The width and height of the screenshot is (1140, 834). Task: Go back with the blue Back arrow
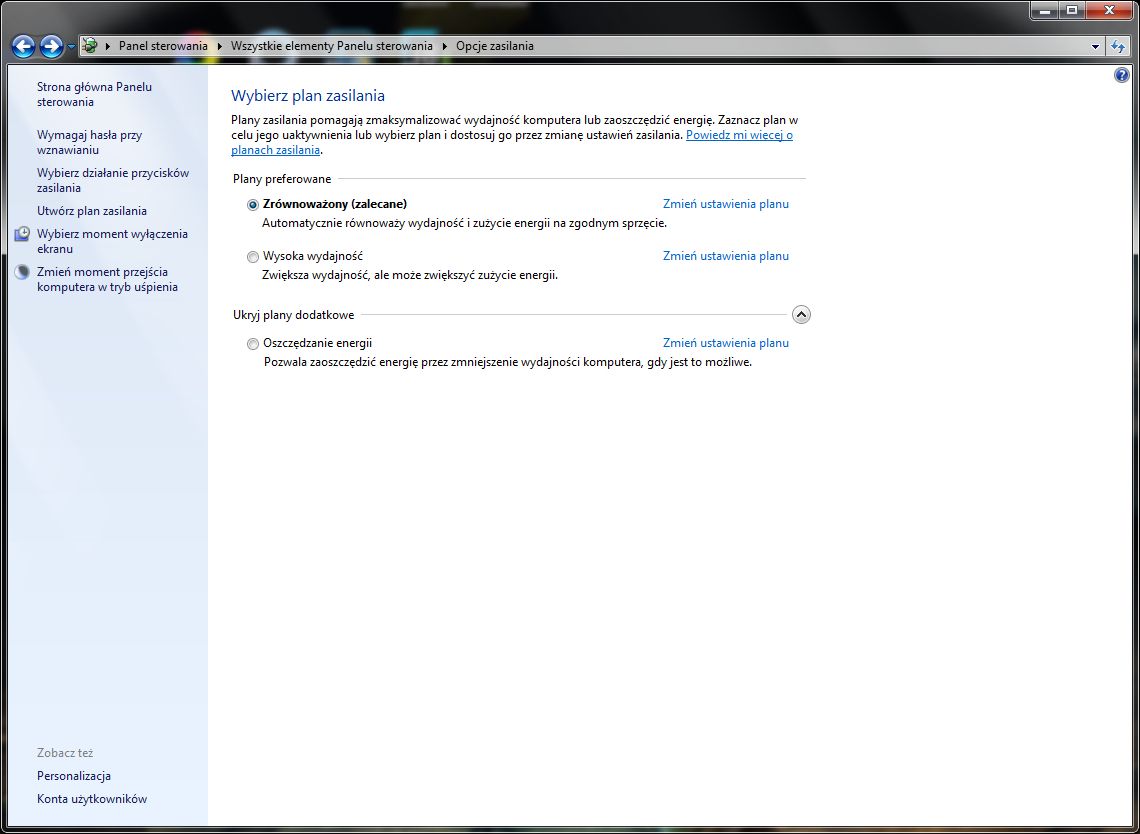[x=23, y=47]
